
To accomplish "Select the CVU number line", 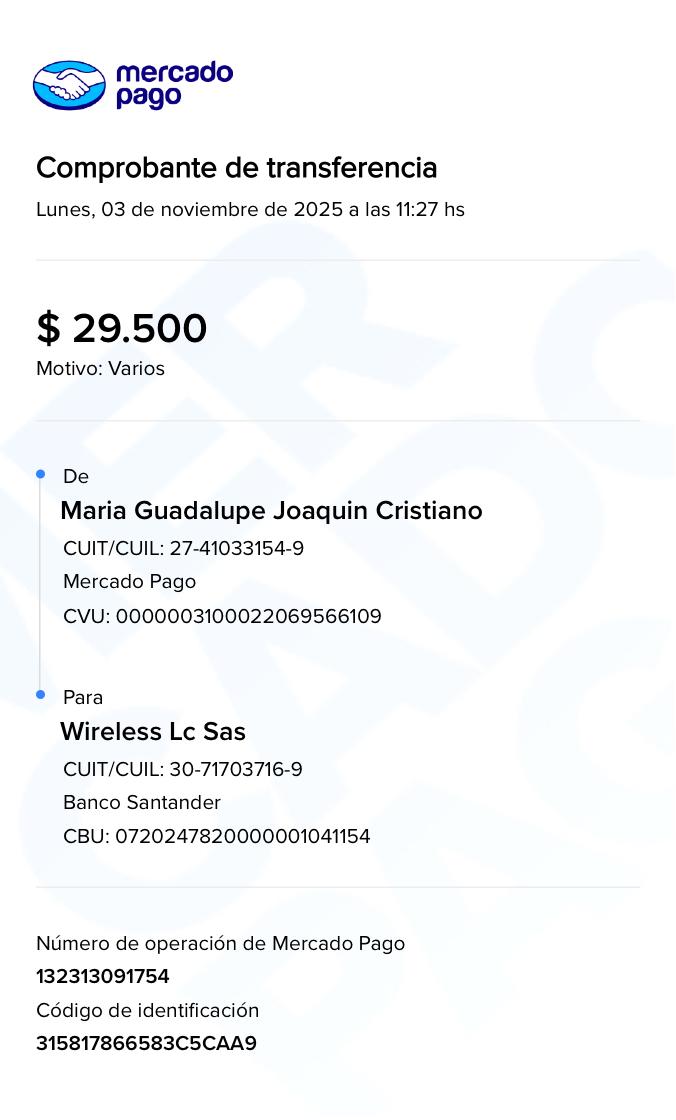I will [x=222, y=617].
